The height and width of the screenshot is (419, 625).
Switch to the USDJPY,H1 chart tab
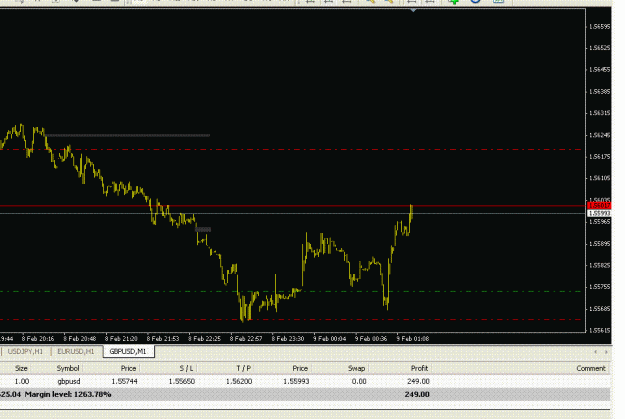coord(25,351)
